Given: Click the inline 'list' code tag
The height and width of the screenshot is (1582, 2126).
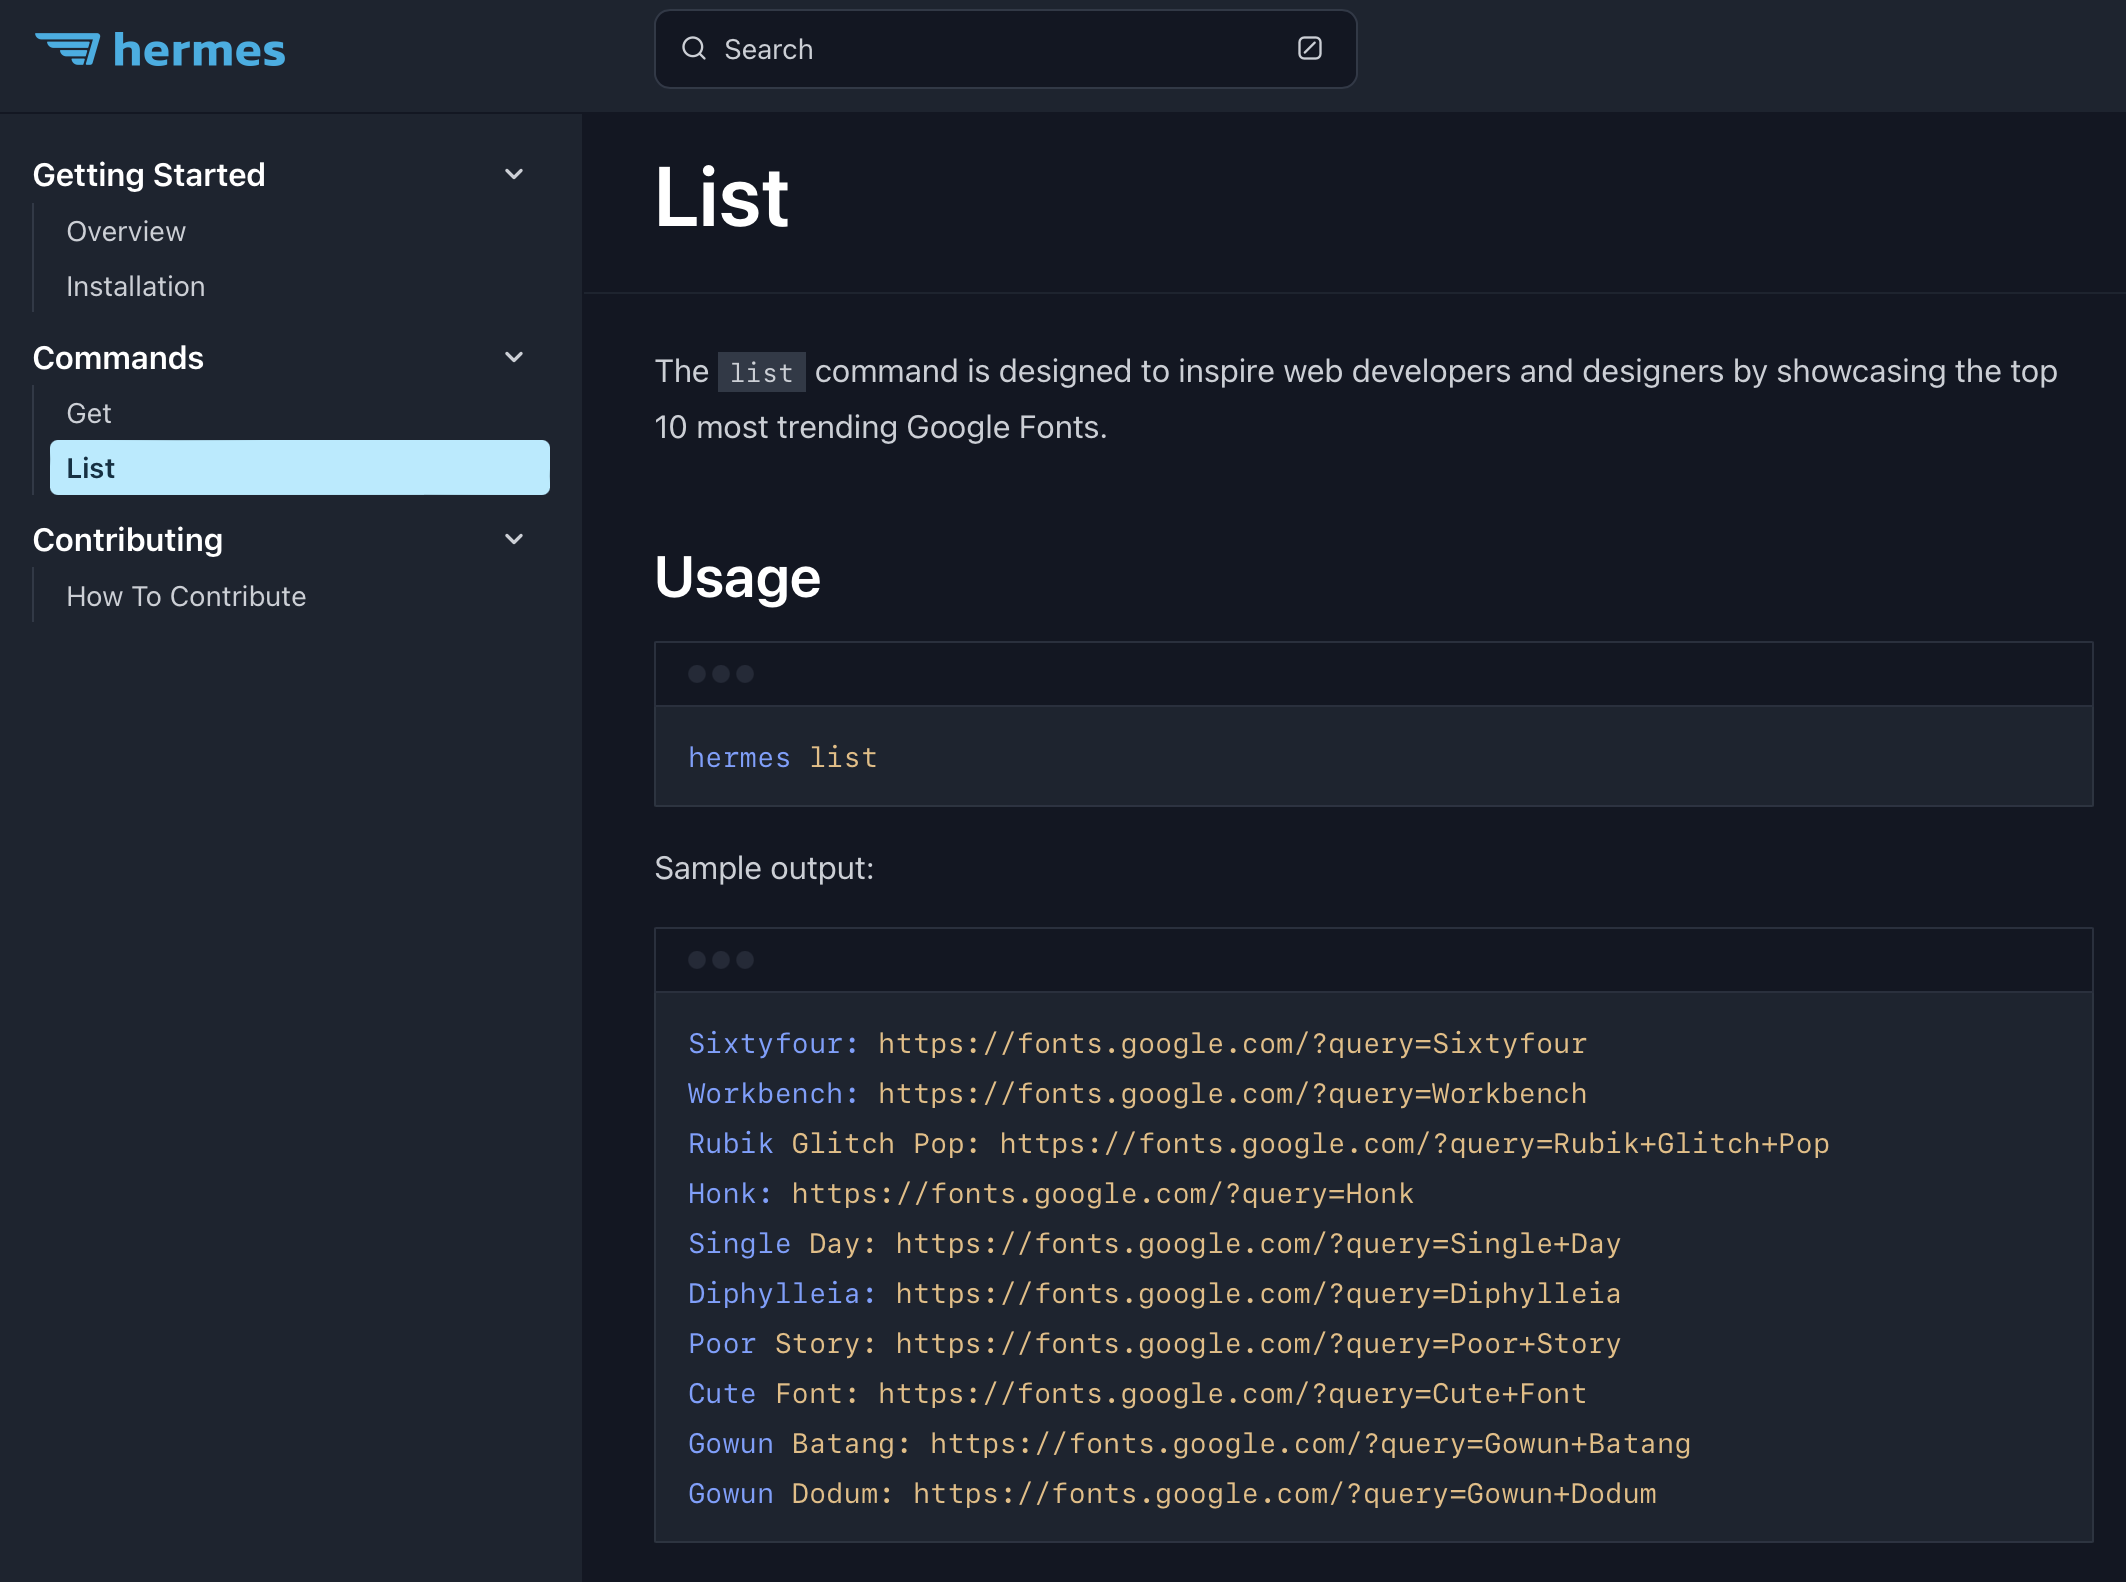Looking at the screenshot, I should pyautogui.click(x=761, y=372).
